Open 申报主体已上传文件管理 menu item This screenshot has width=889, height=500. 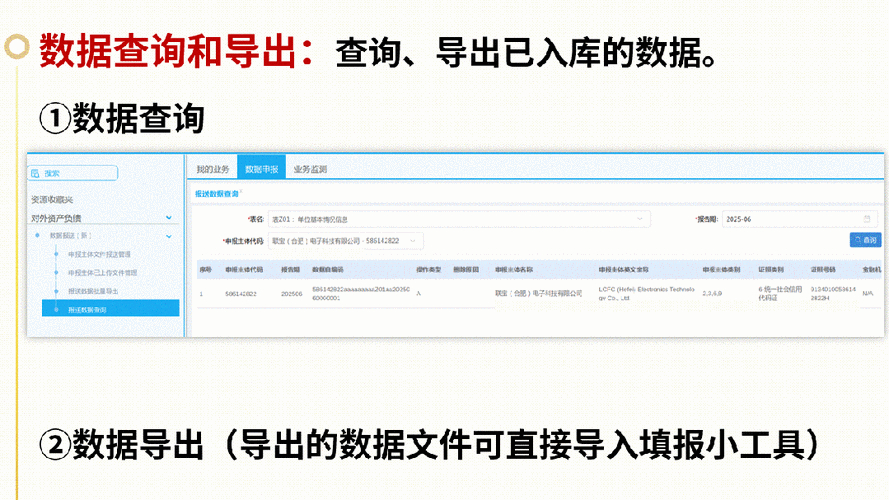103,273
